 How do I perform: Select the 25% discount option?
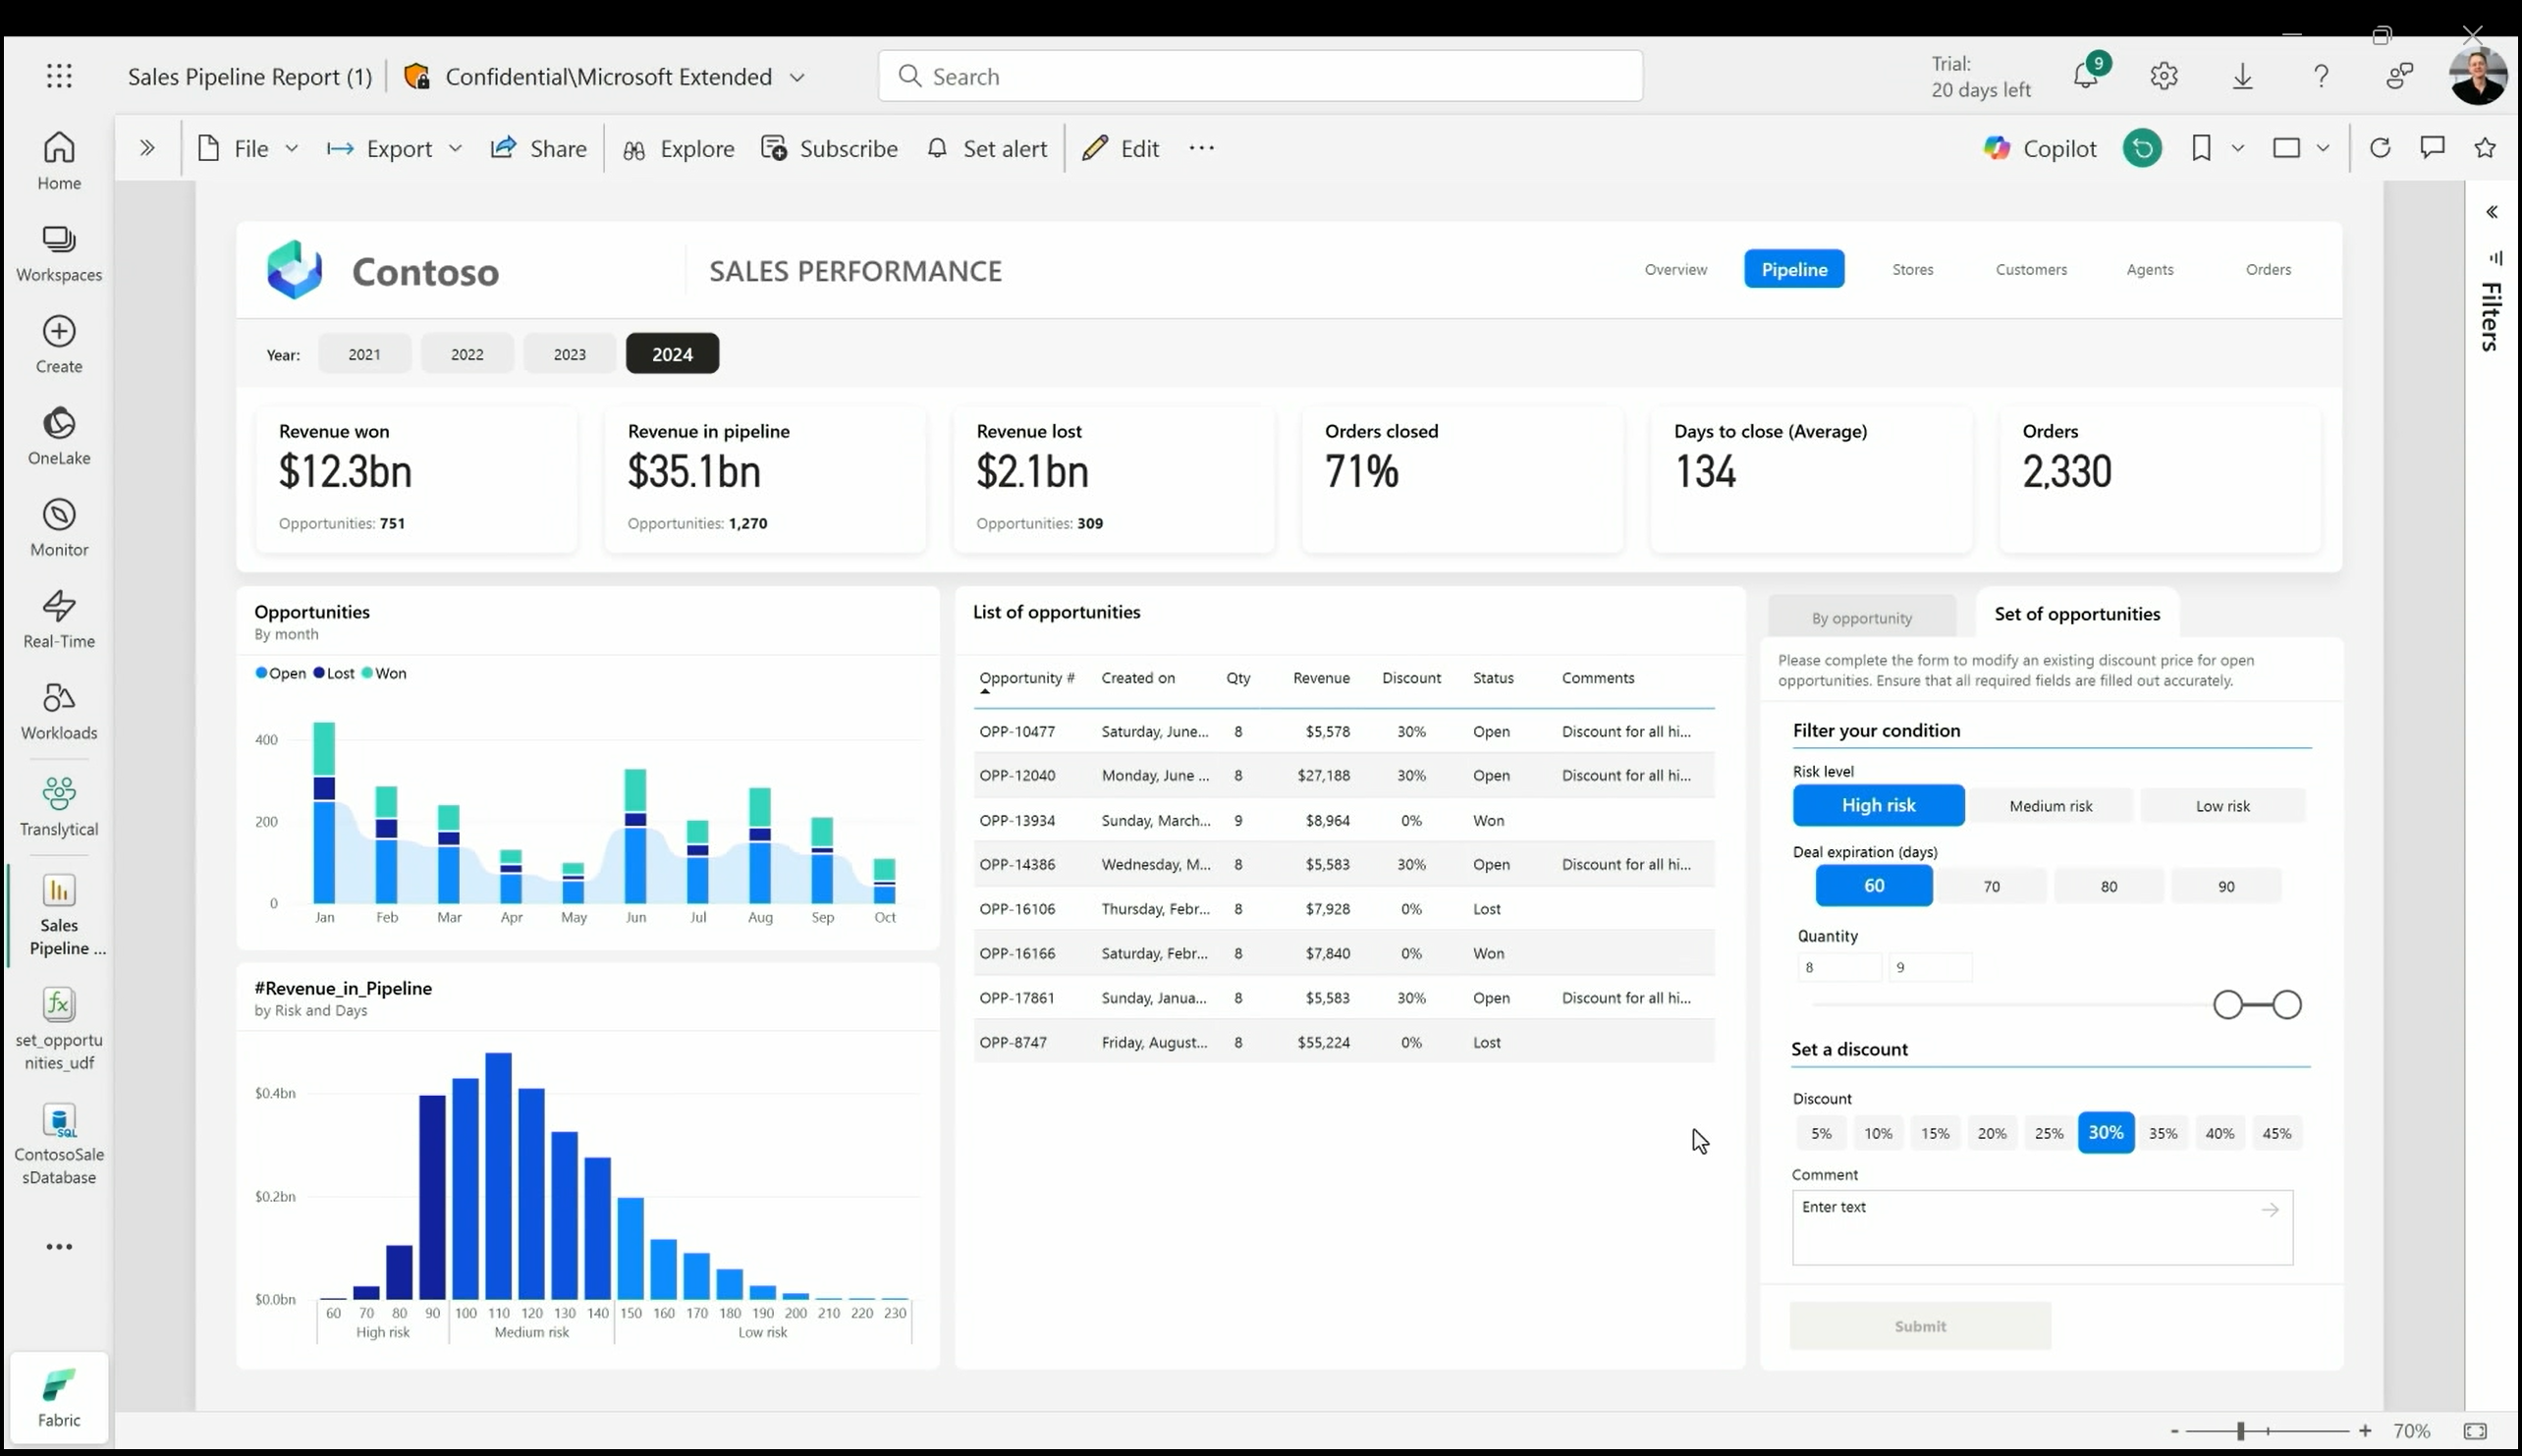(2049, 1133)
